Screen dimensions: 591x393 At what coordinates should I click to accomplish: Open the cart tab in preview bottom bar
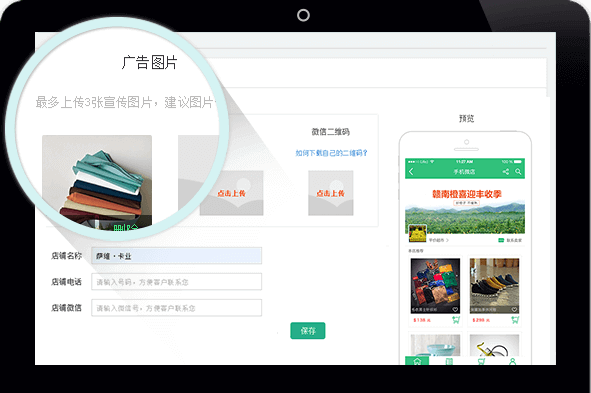coord(481,361)
